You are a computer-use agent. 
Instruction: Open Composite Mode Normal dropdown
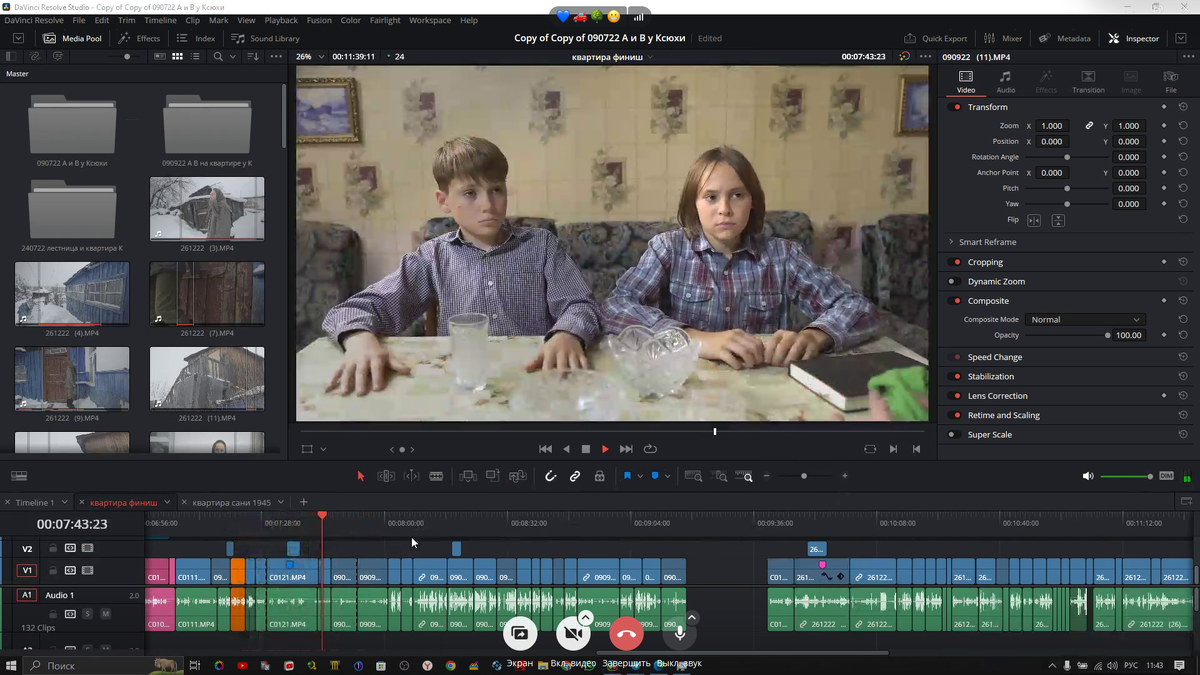(x=1084, y=320)
